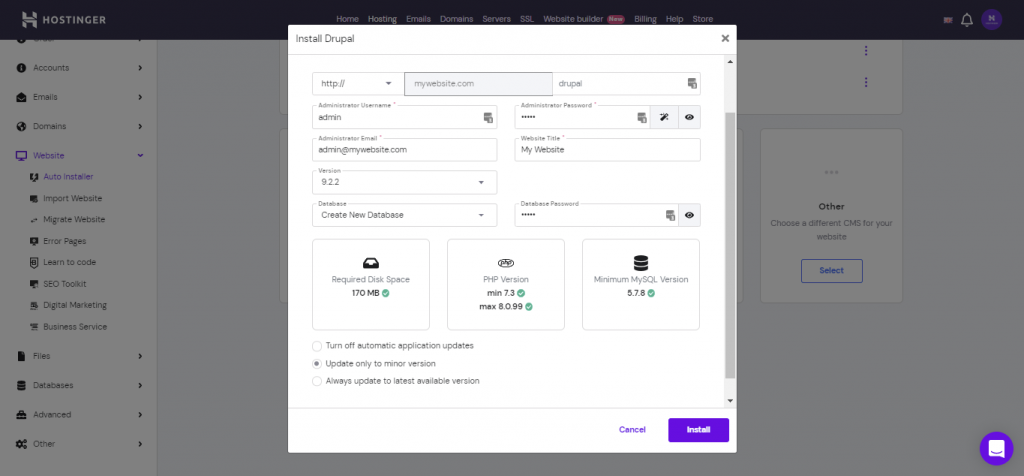Click the Select button under Other CMS

click(x=831, y=271)
